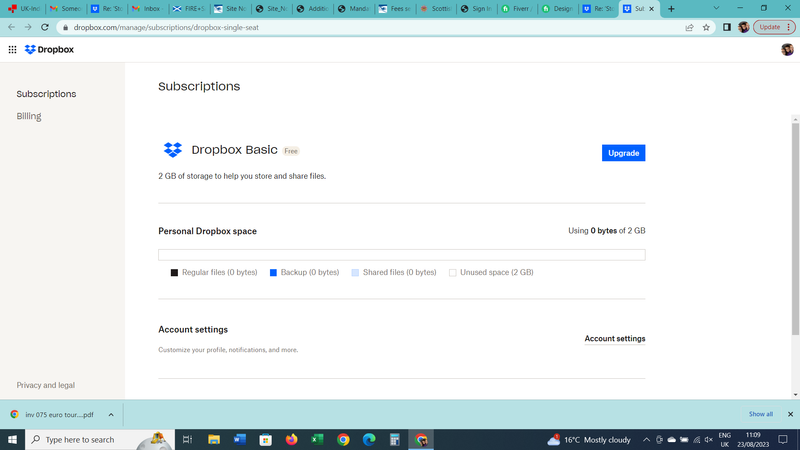Click the 'Unused space (2 GB)' legend label
The height and width of the screenshot is (450, 800).
click(x=496, y=272)
